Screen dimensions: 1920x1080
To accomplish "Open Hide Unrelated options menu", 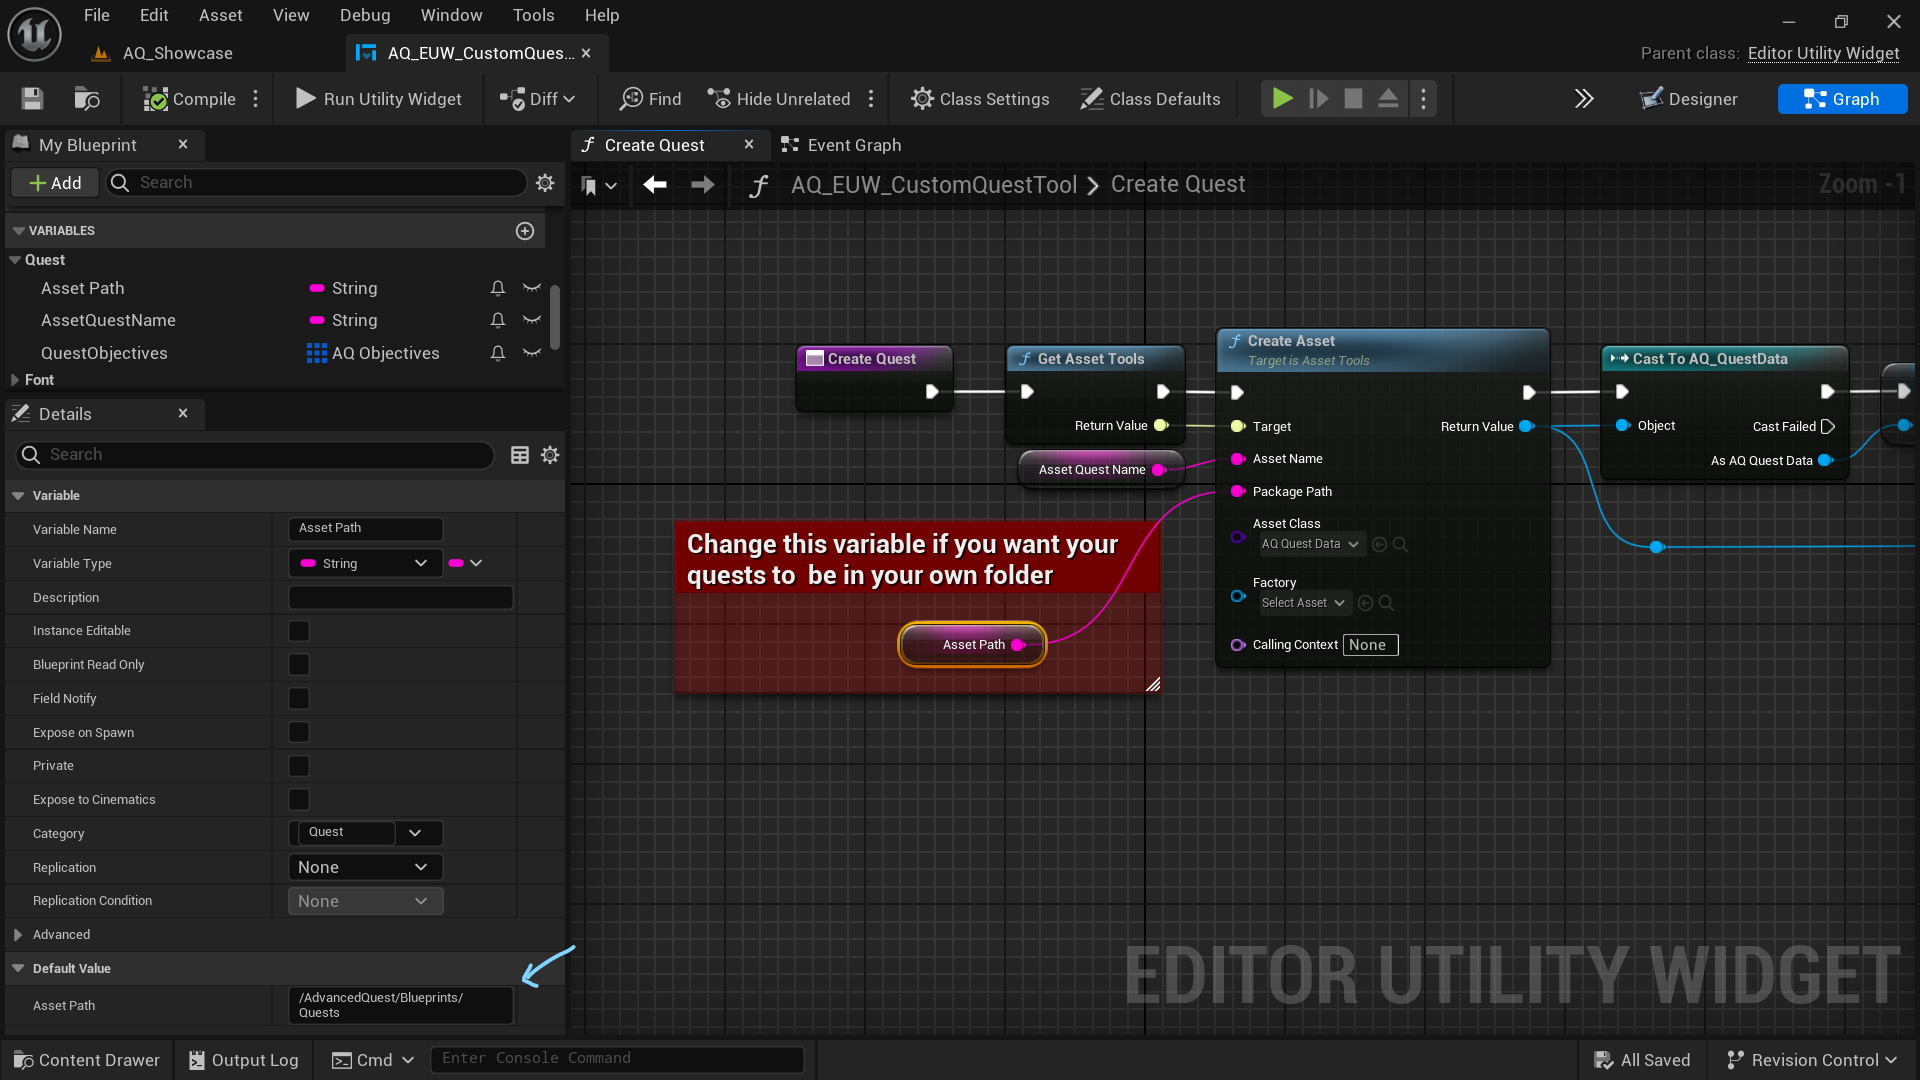I will [x=871, y=99].
